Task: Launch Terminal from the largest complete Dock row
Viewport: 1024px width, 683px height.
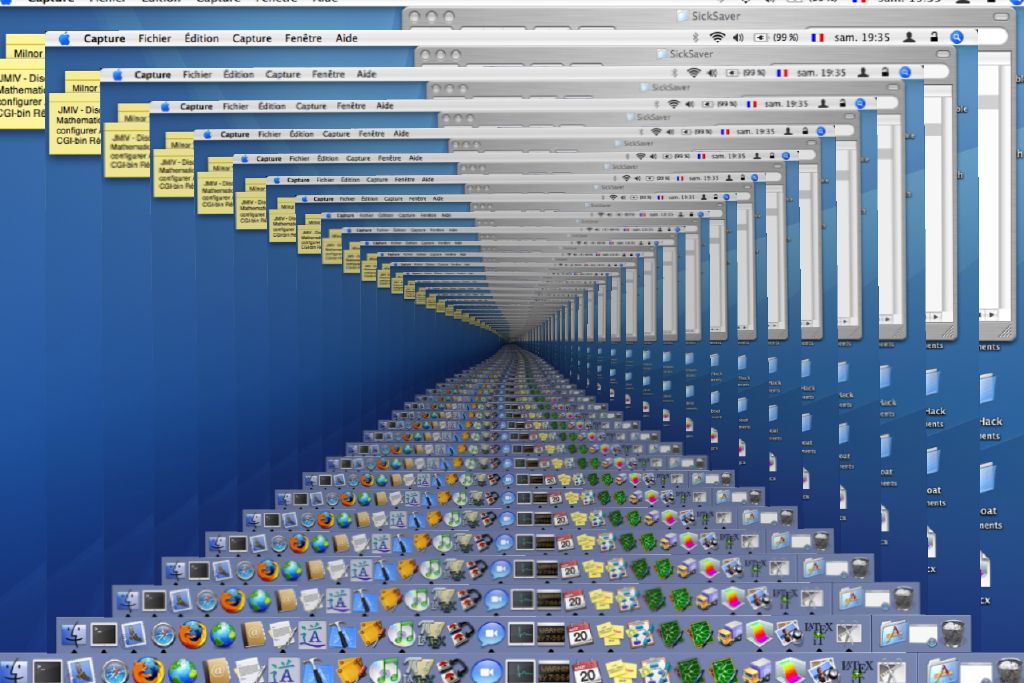Action: tap(103, 634)
